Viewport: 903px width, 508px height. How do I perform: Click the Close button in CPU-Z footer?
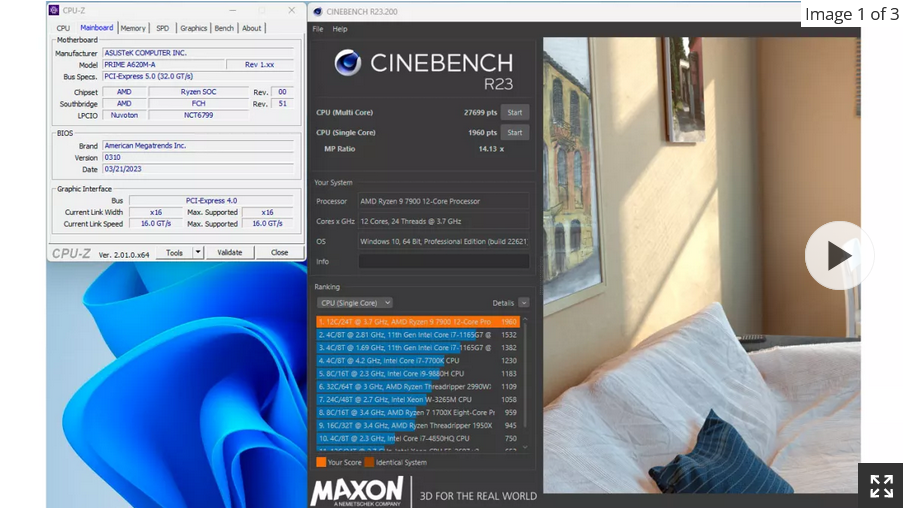(x=279, y=252)
